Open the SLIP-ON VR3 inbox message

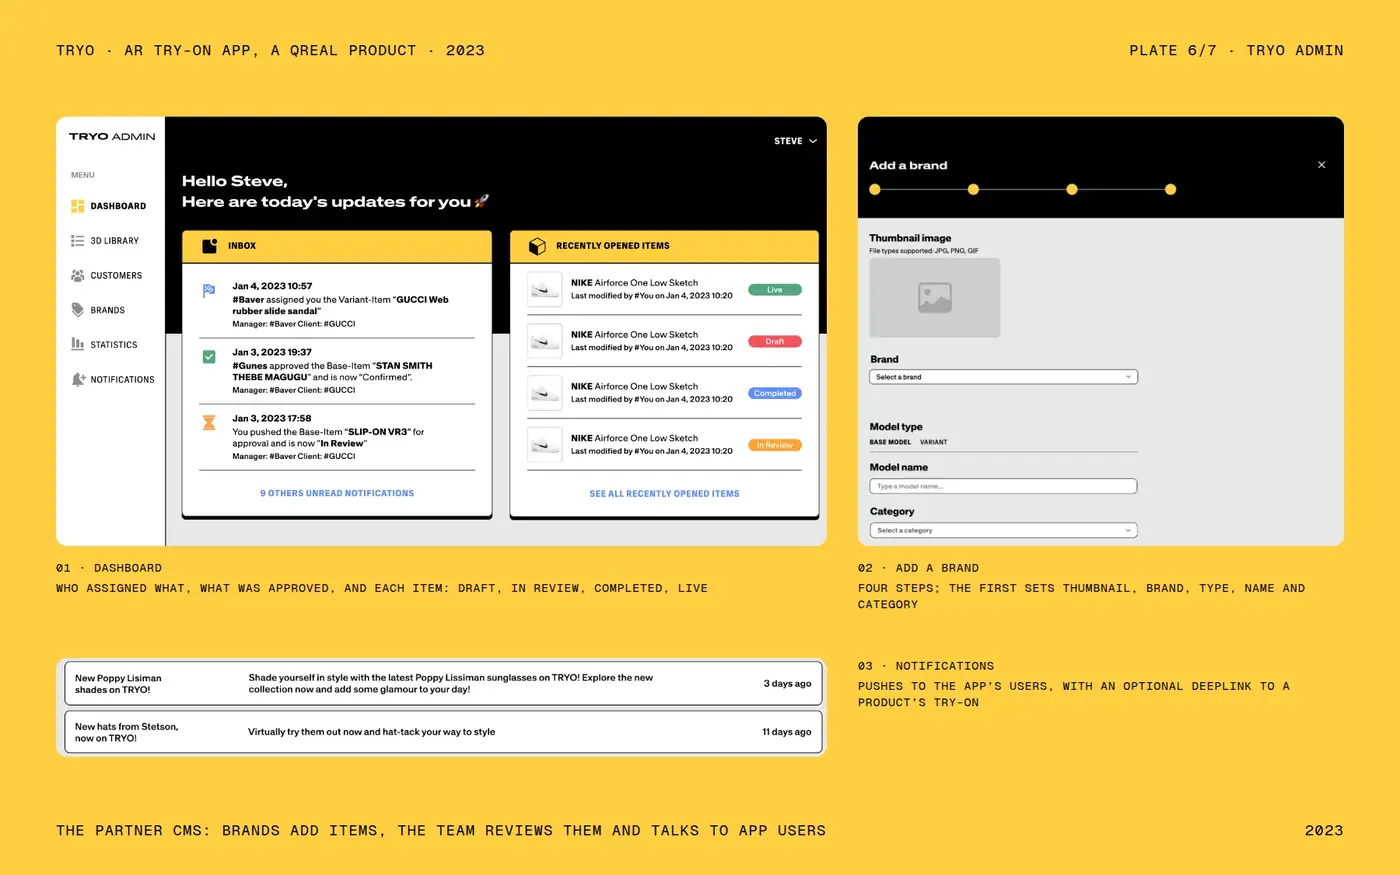(x=337, y=437)
